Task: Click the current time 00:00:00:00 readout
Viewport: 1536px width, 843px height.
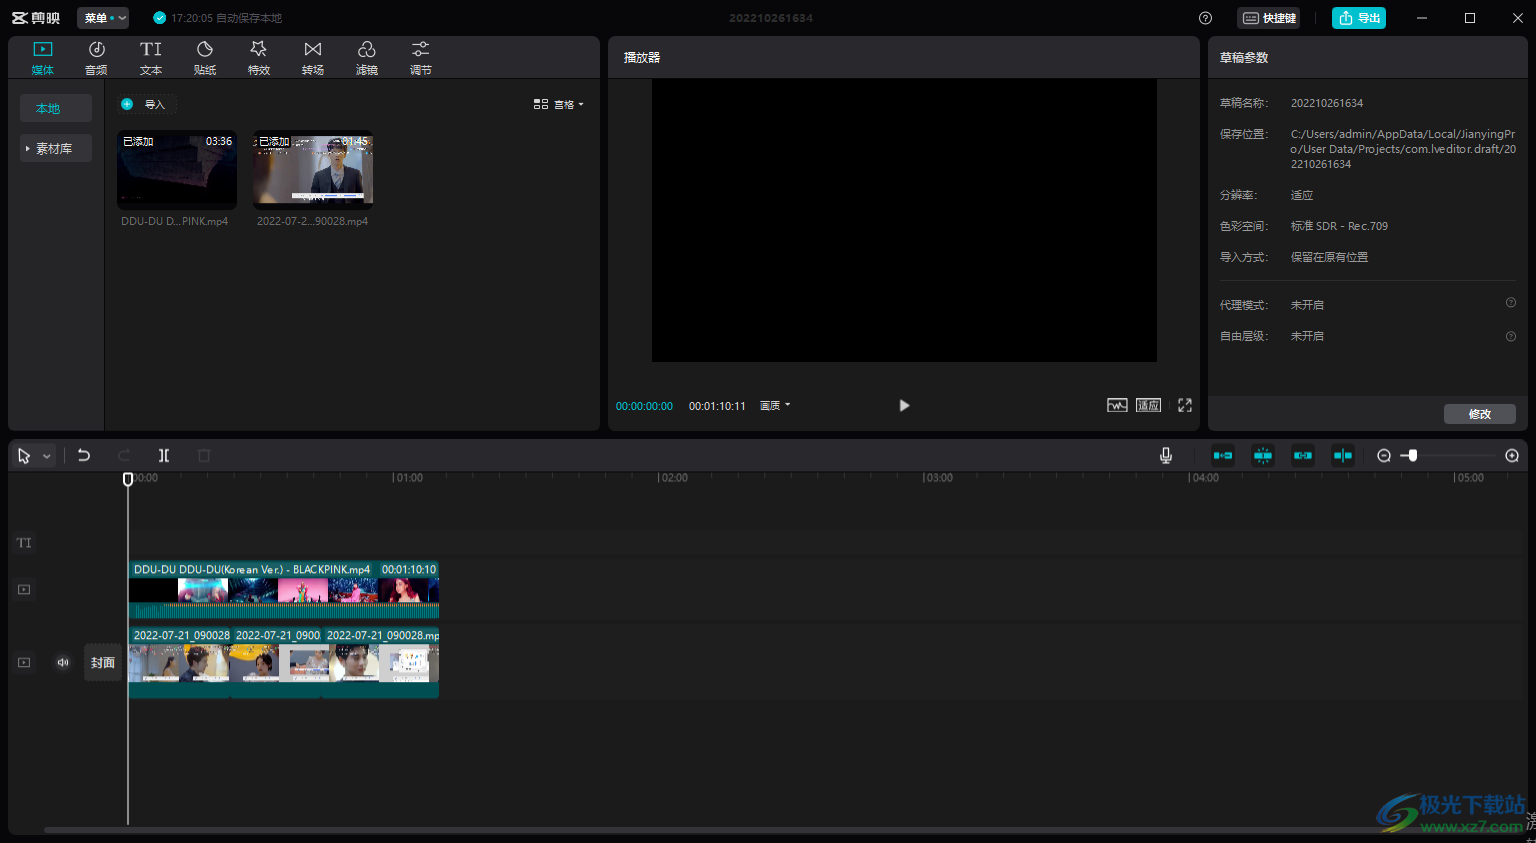Action: click(644, 406)
